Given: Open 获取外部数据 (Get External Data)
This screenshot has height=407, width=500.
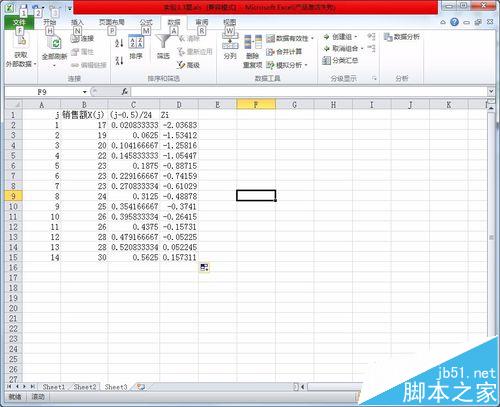Looking at the screenshot, I should tap(21, 51).
